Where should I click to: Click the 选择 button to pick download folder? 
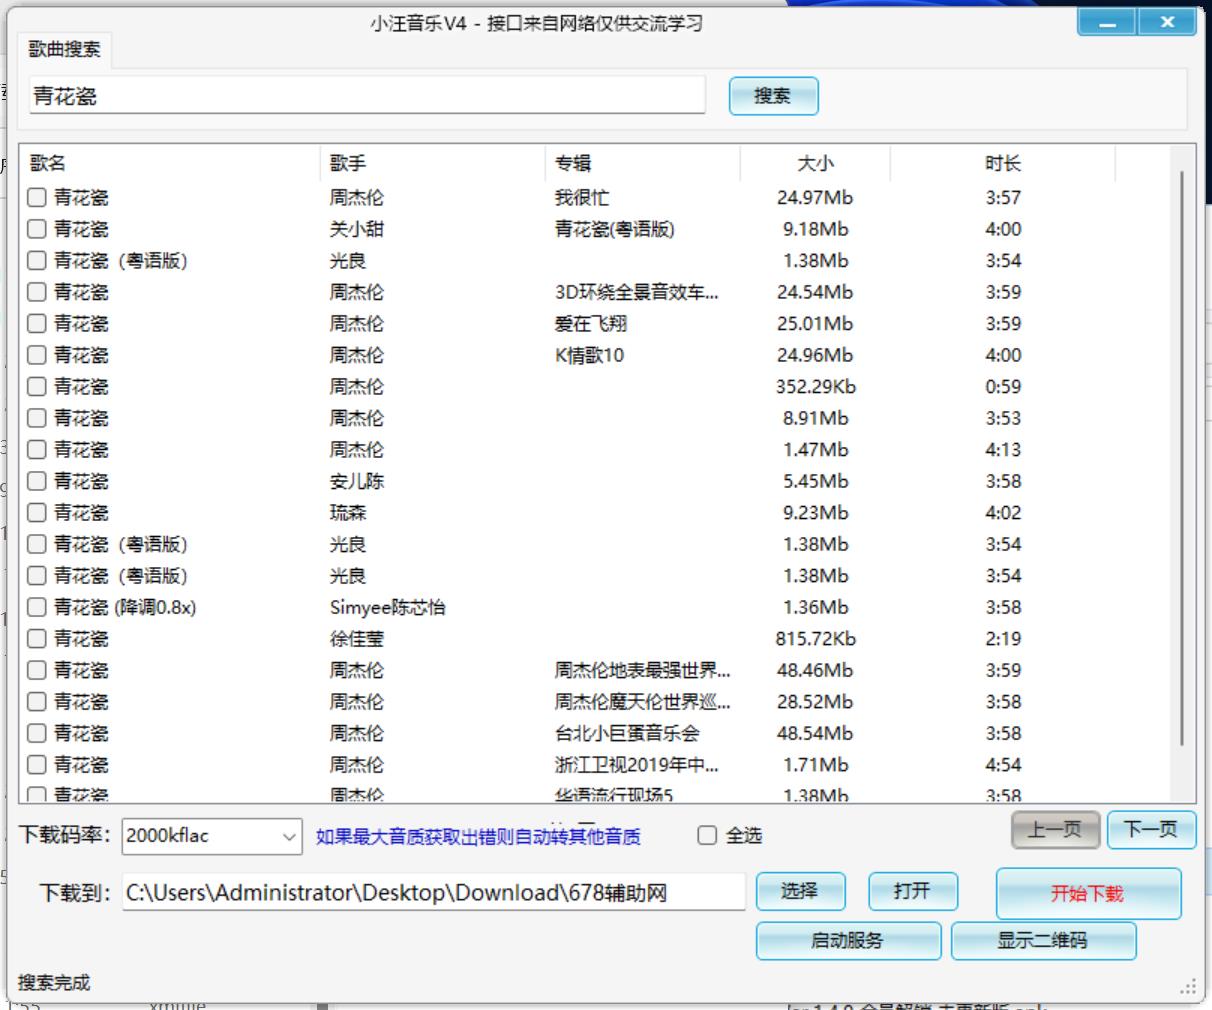801,891
